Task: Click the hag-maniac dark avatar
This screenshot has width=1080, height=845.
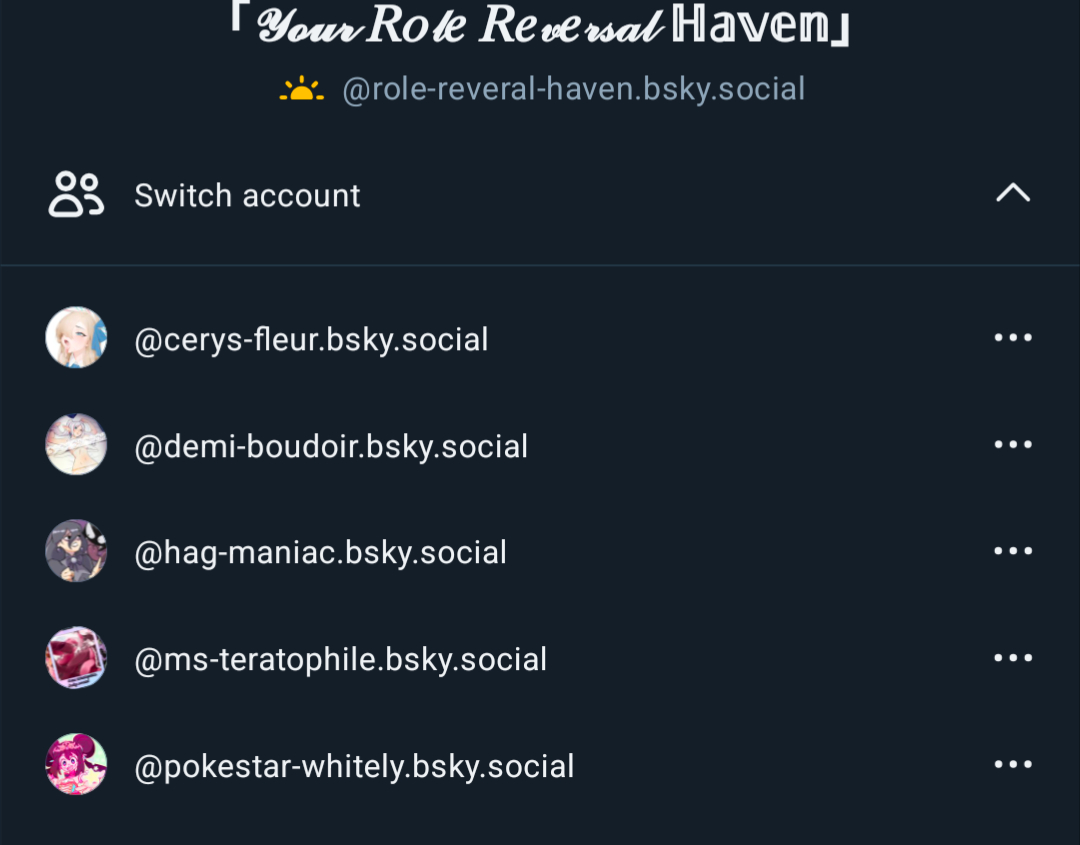Action: pos(76,551)
